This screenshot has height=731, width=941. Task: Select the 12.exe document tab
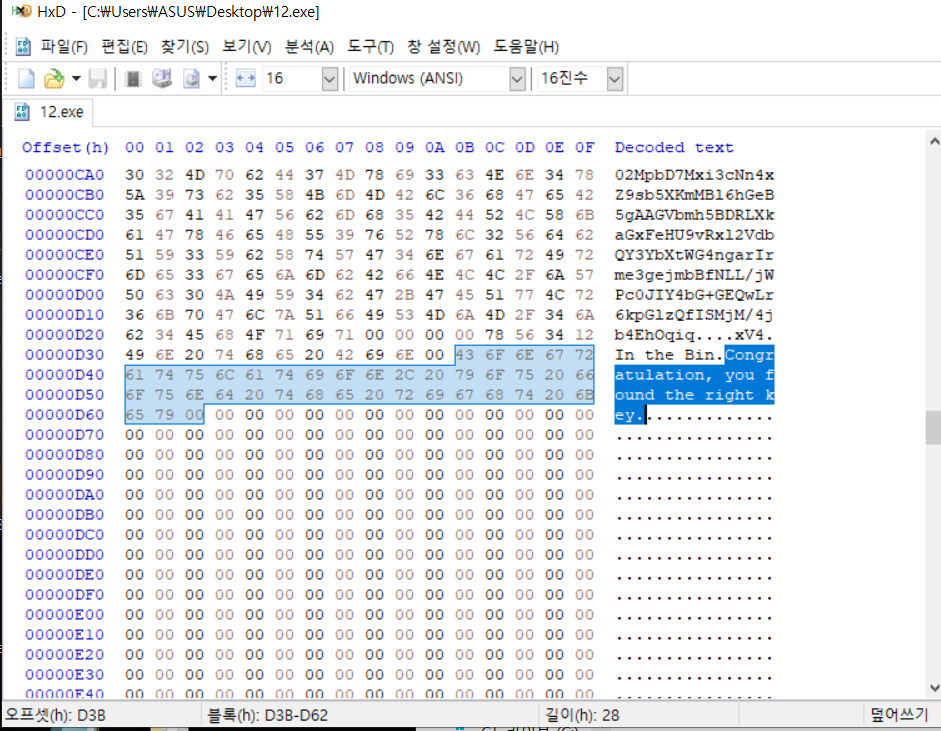pos(49,112)
